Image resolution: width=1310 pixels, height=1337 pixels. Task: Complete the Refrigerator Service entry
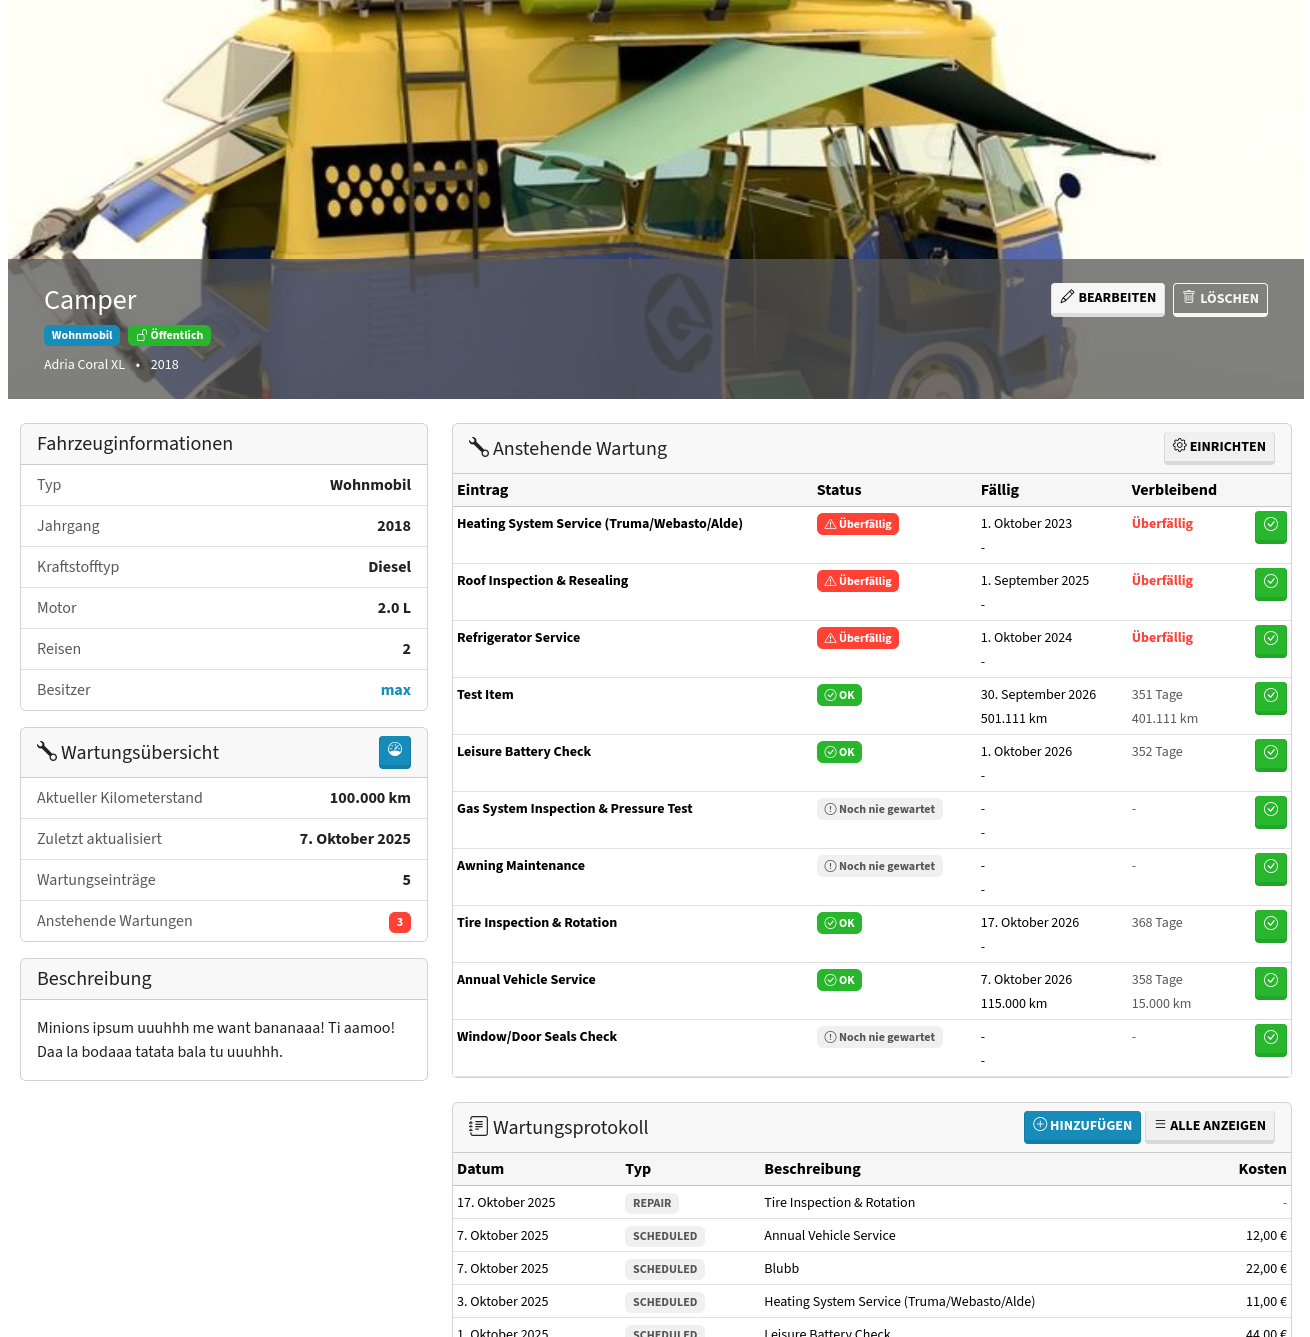(x=1270, y=640)
